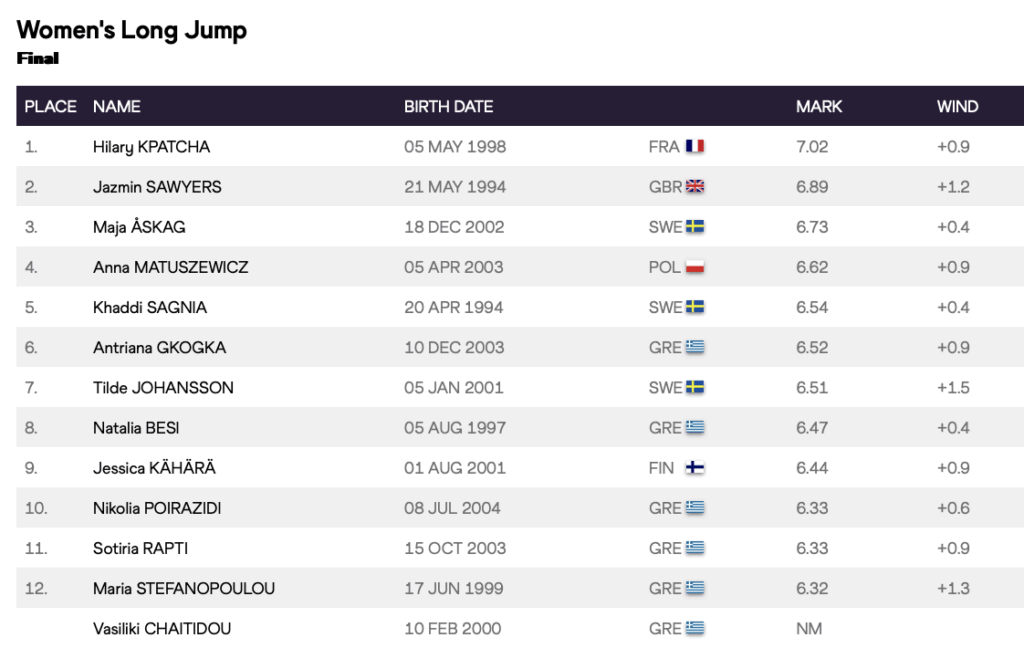
Task: Click the Greek flag in Antriana Gkogka's row
Action: [x=695, y=347]
